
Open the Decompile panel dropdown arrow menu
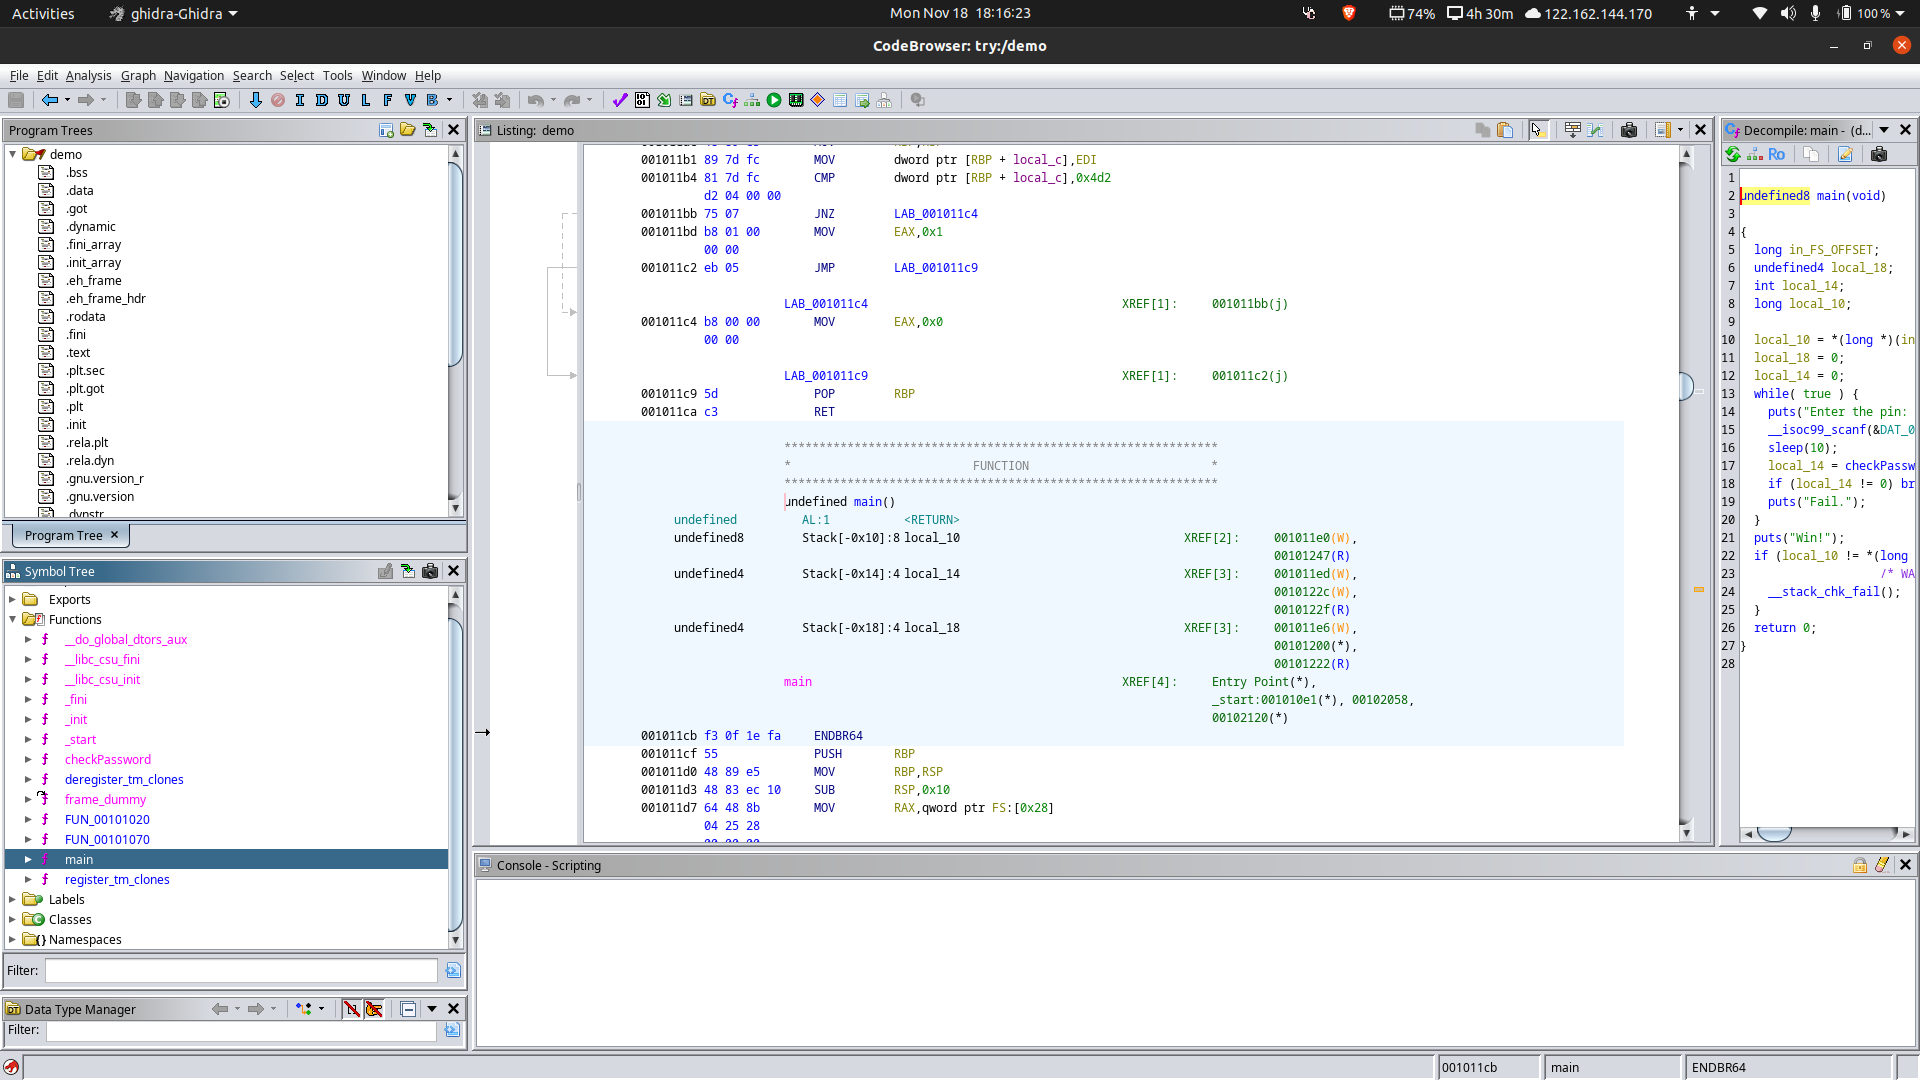click(1884, 130)
